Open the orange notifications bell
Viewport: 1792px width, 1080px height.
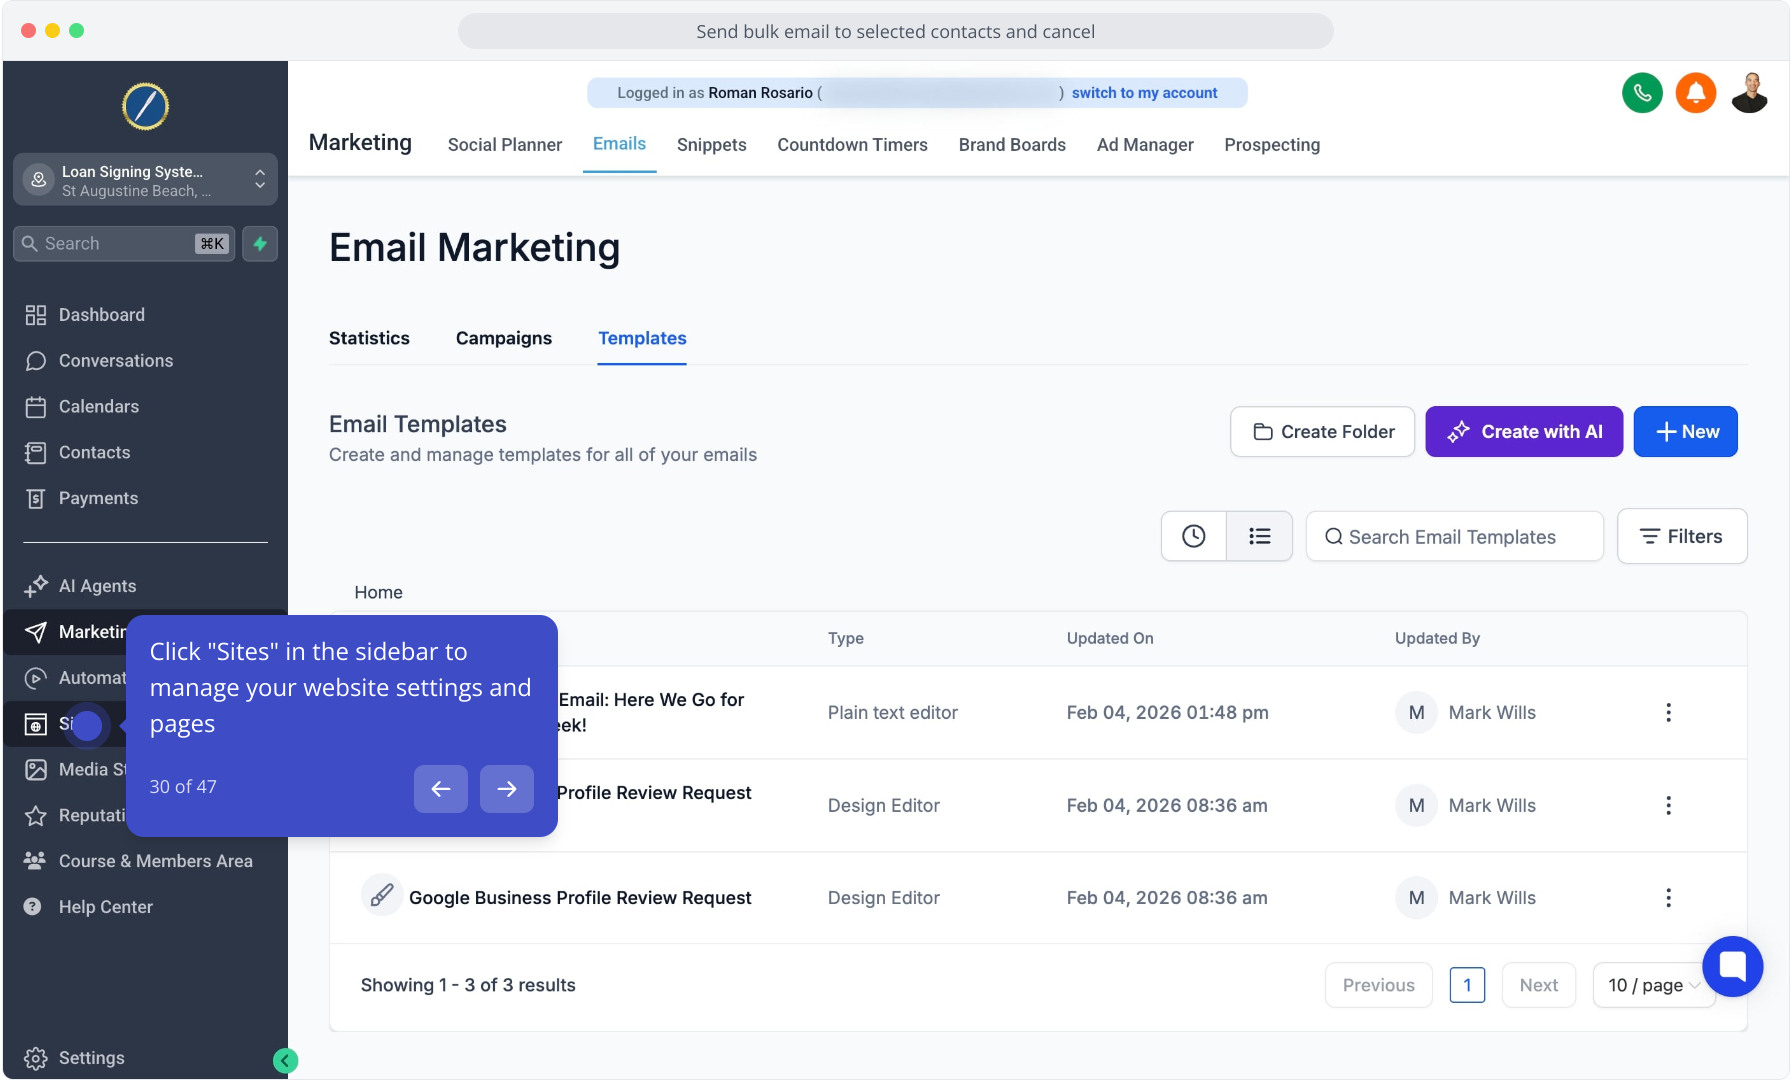pos(1695,93)
